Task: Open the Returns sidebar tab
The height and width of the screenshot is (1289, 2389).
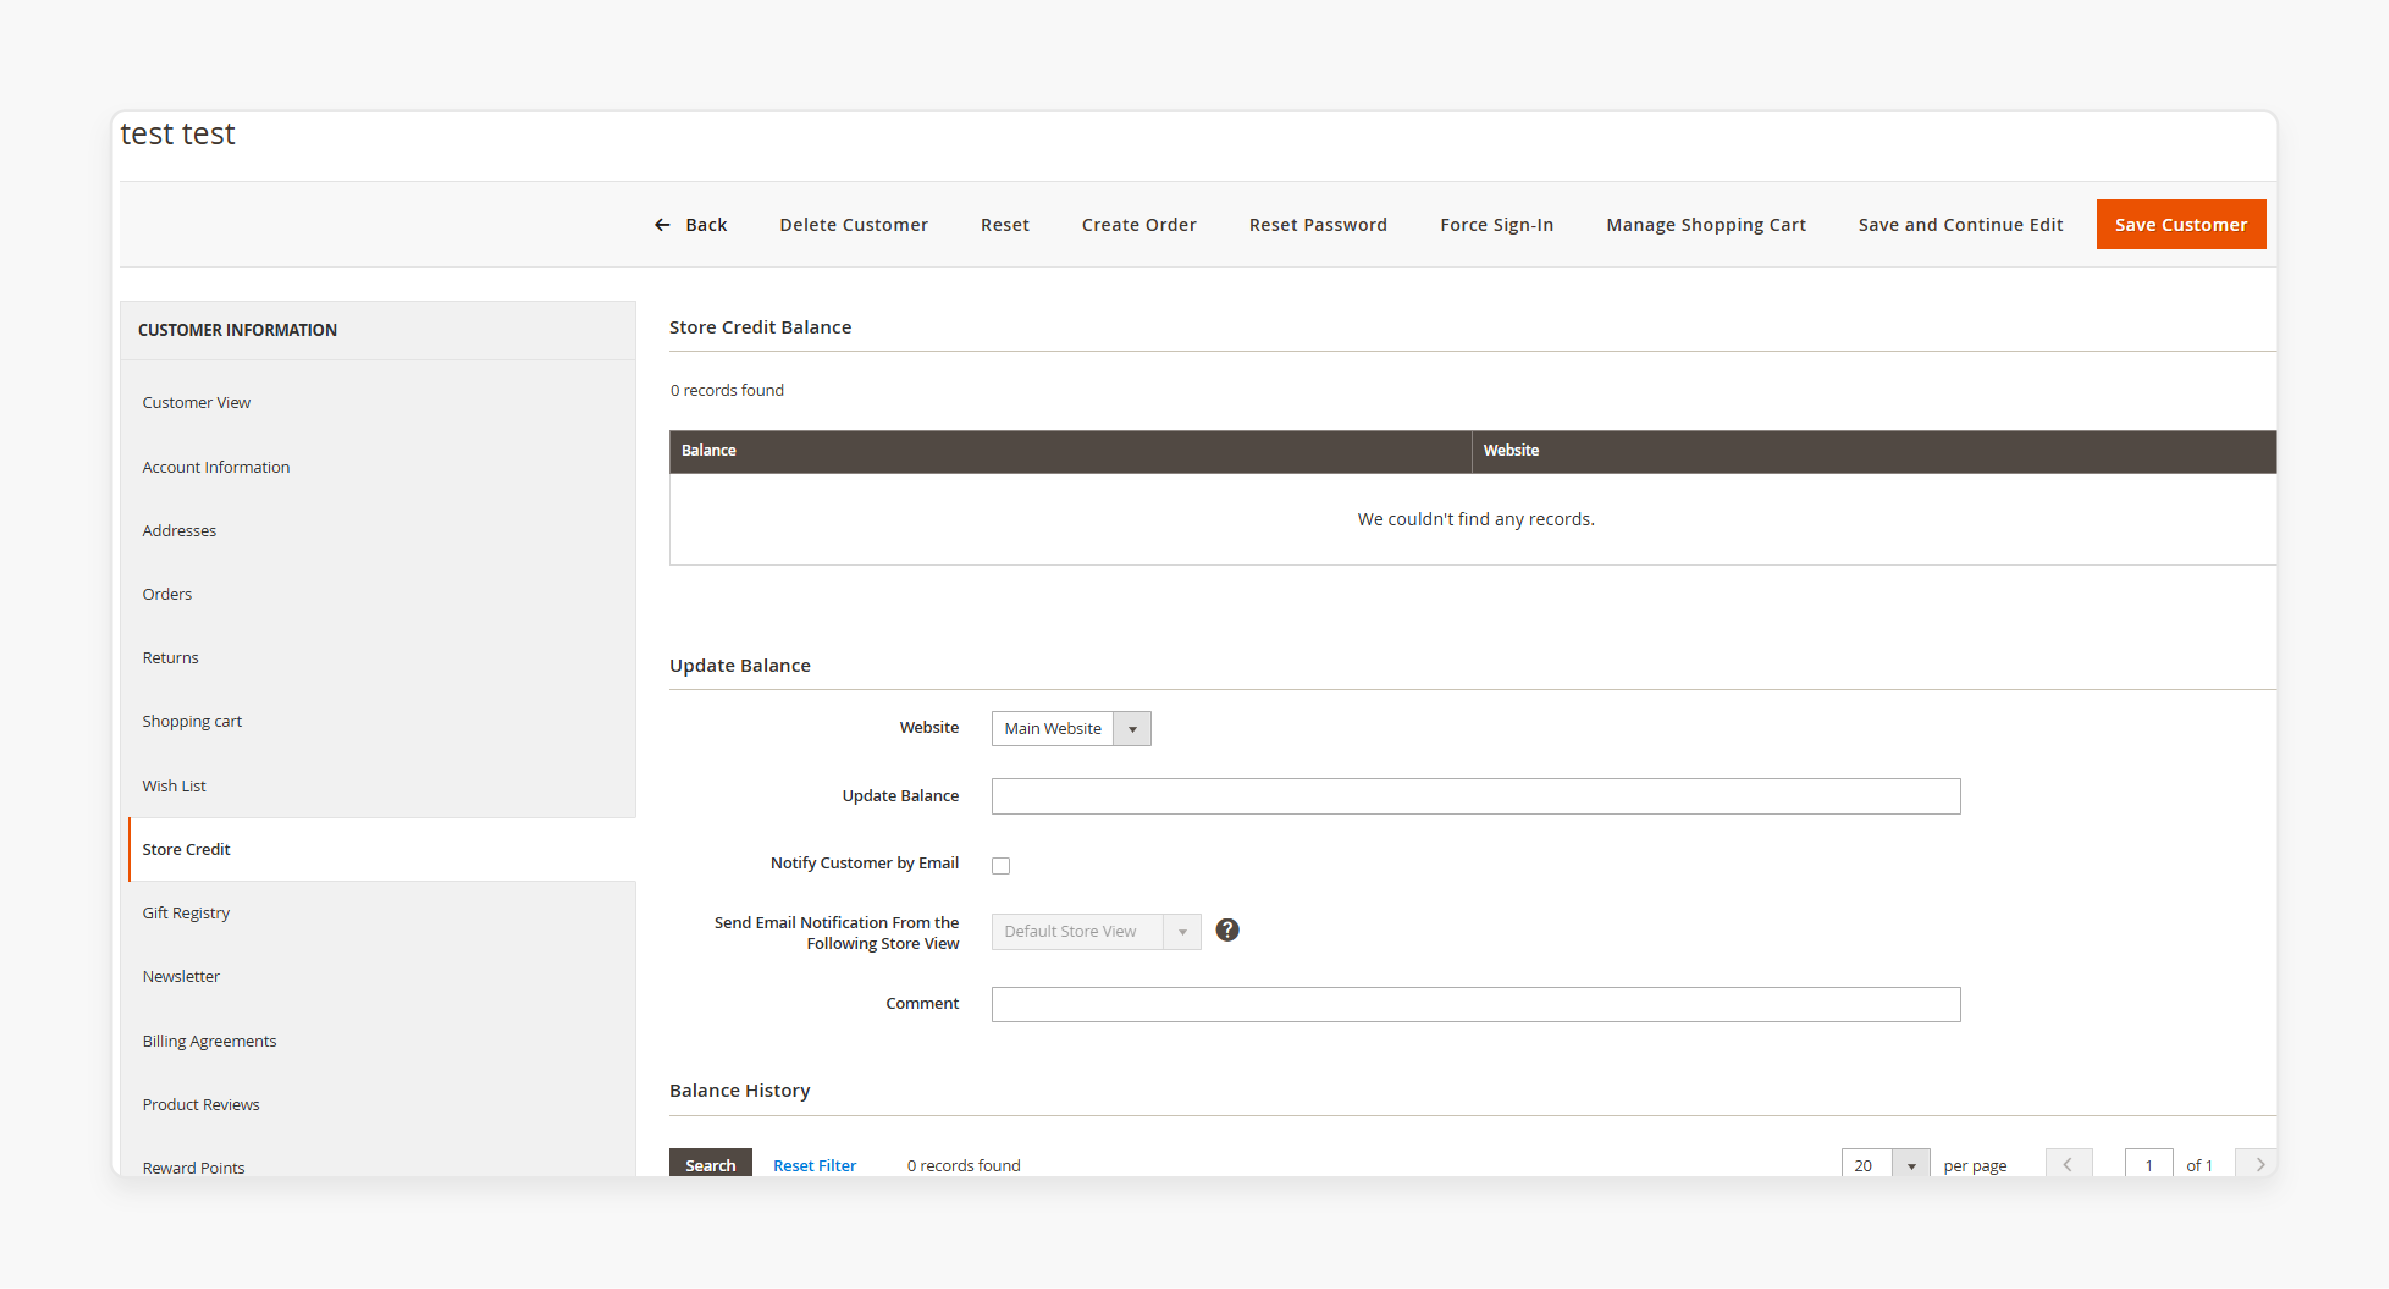Action: click(170, 657)
